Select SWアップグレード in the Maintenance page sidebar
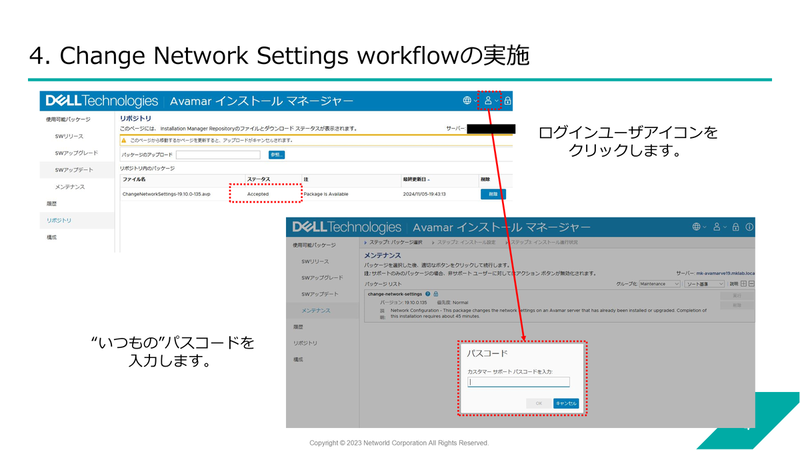800x450 pixels. [x=322, y=278]
